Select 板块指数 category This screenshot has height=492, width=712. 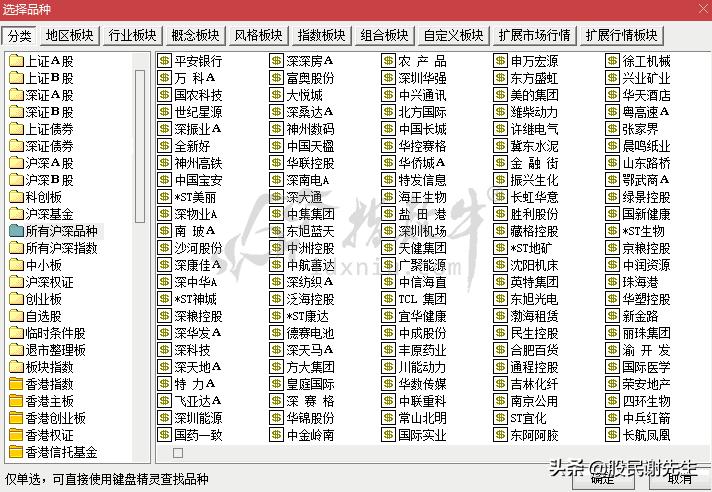pyautogui.click(x=49, y=367)
